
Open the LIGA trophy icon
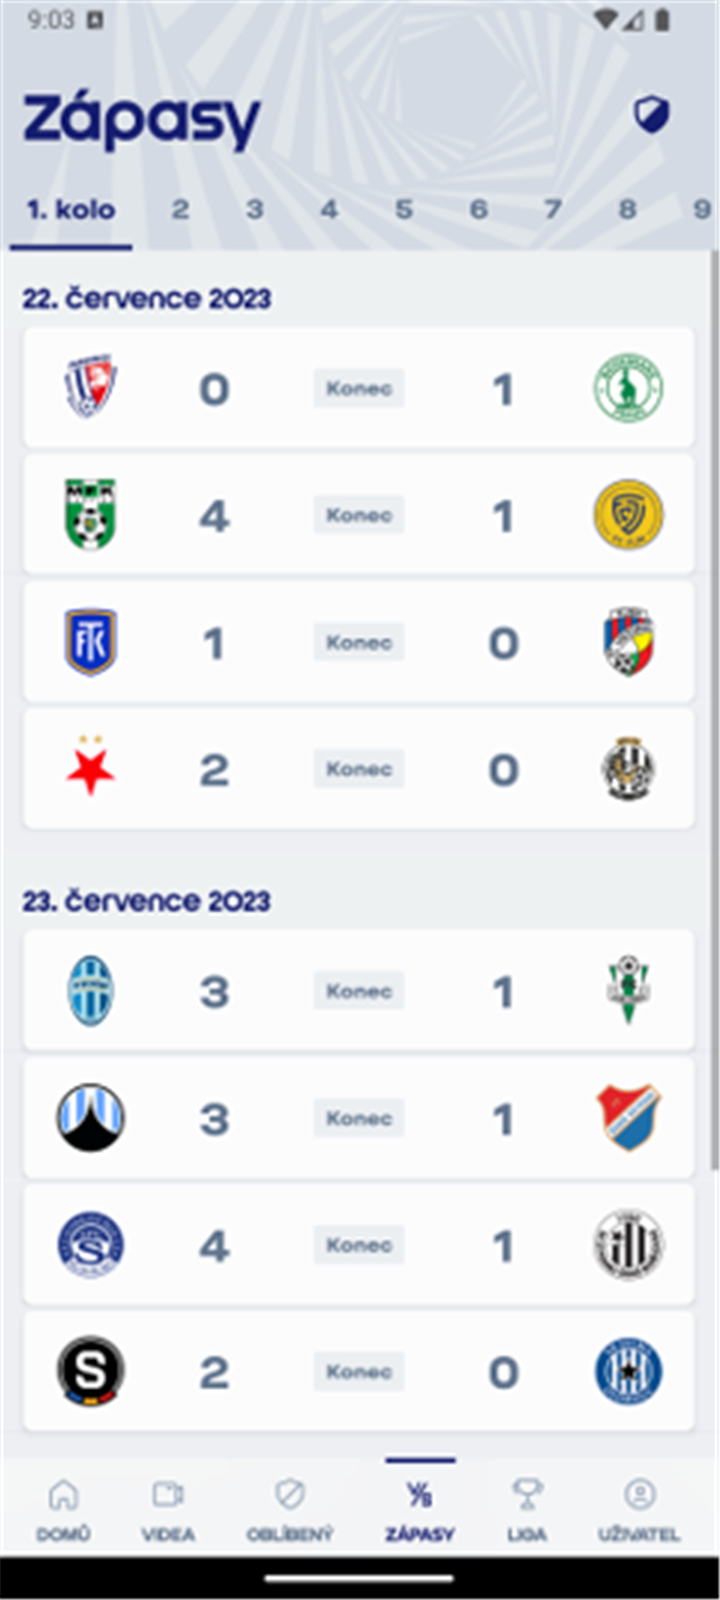pyautogui.click(x=527, y=1495)
